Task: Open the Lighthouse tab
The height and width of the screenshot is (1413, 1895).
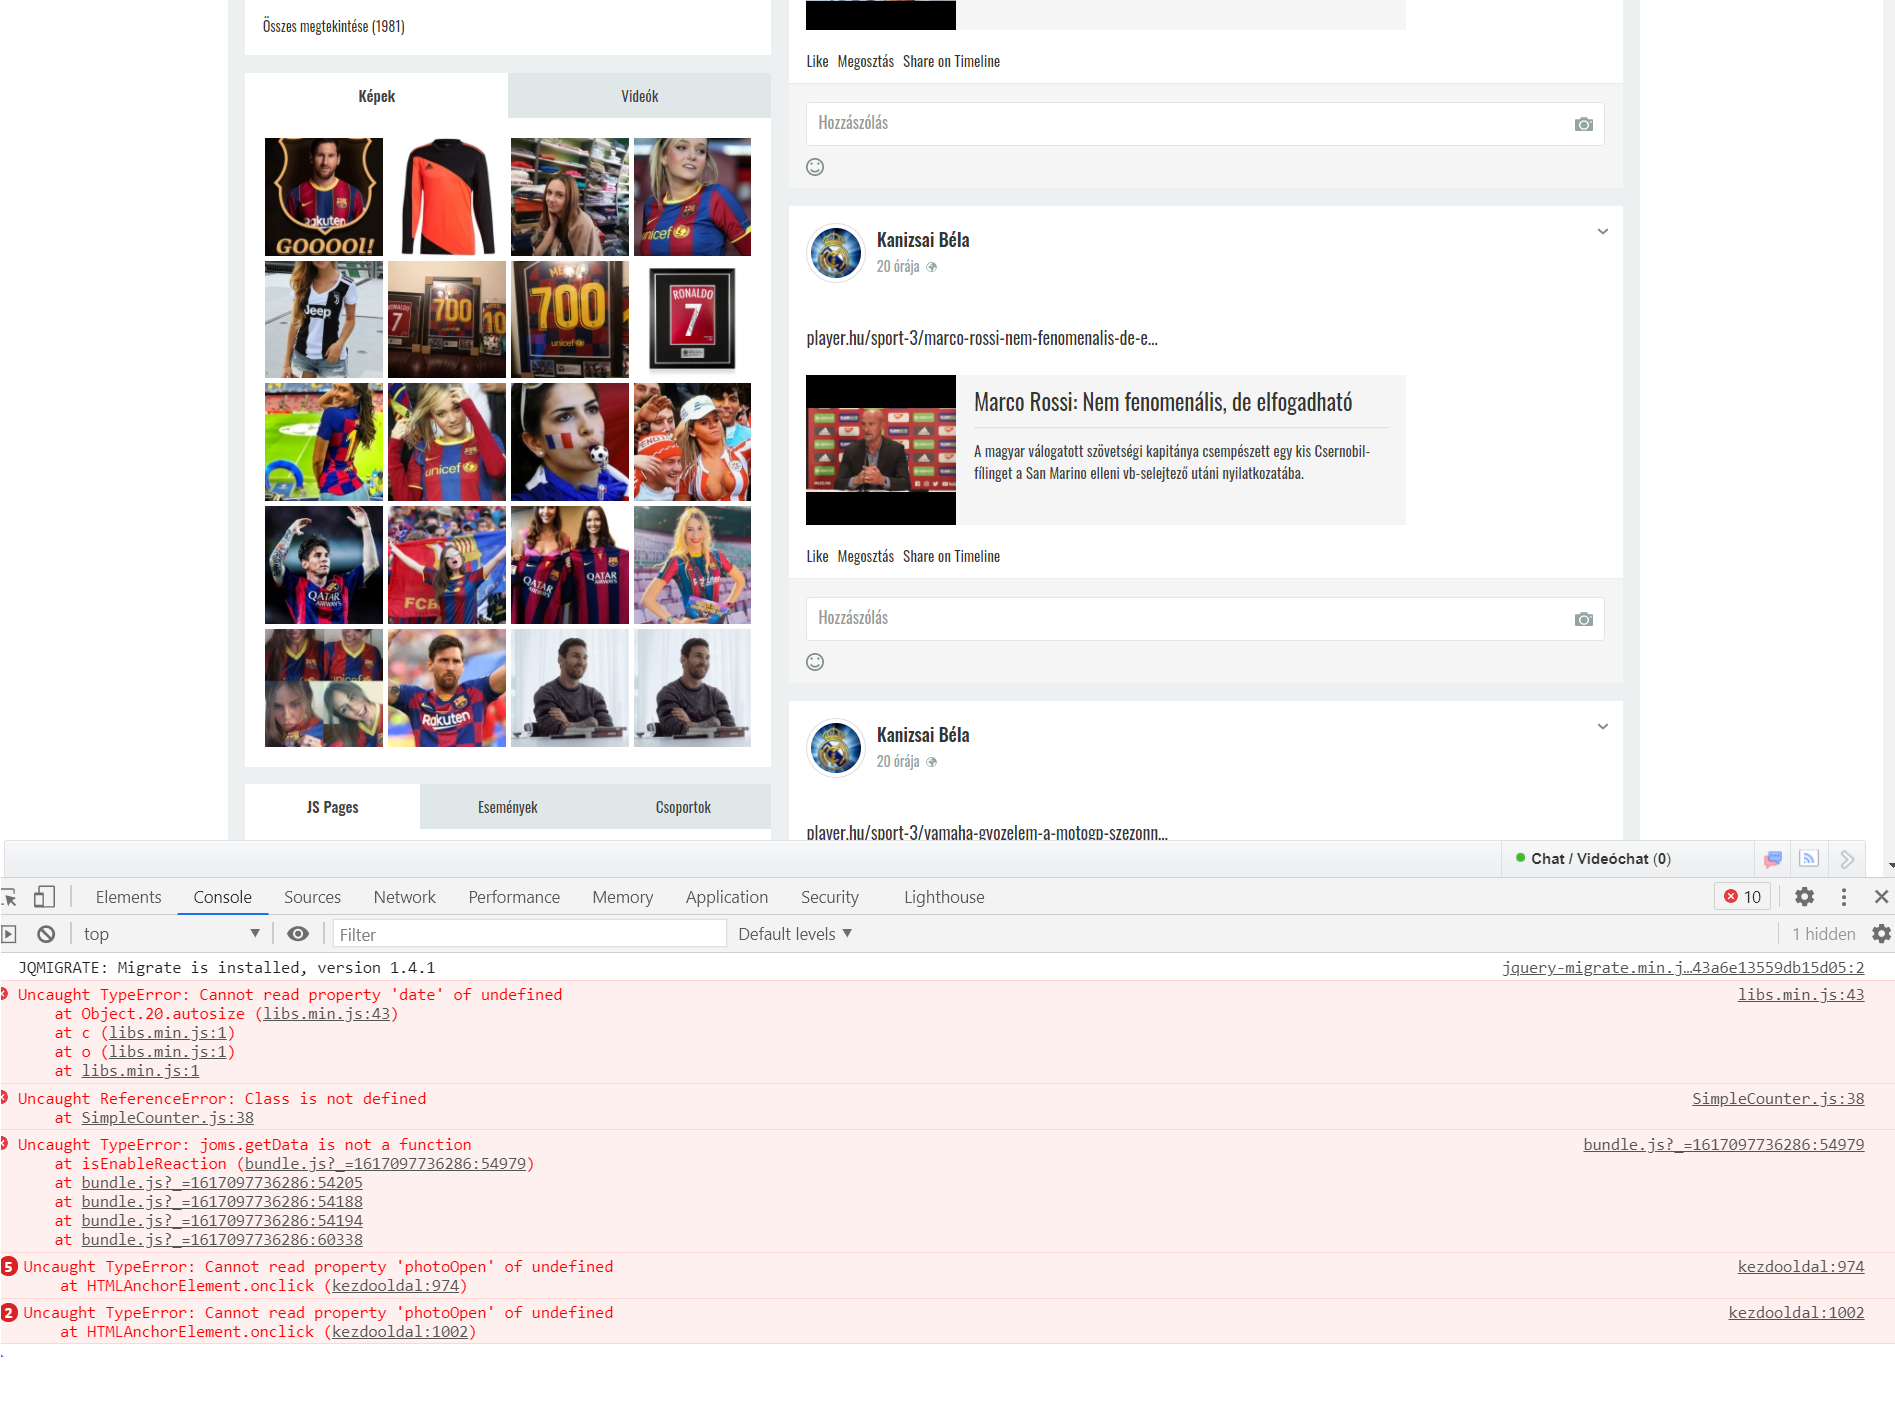Action: click(944, 897)
